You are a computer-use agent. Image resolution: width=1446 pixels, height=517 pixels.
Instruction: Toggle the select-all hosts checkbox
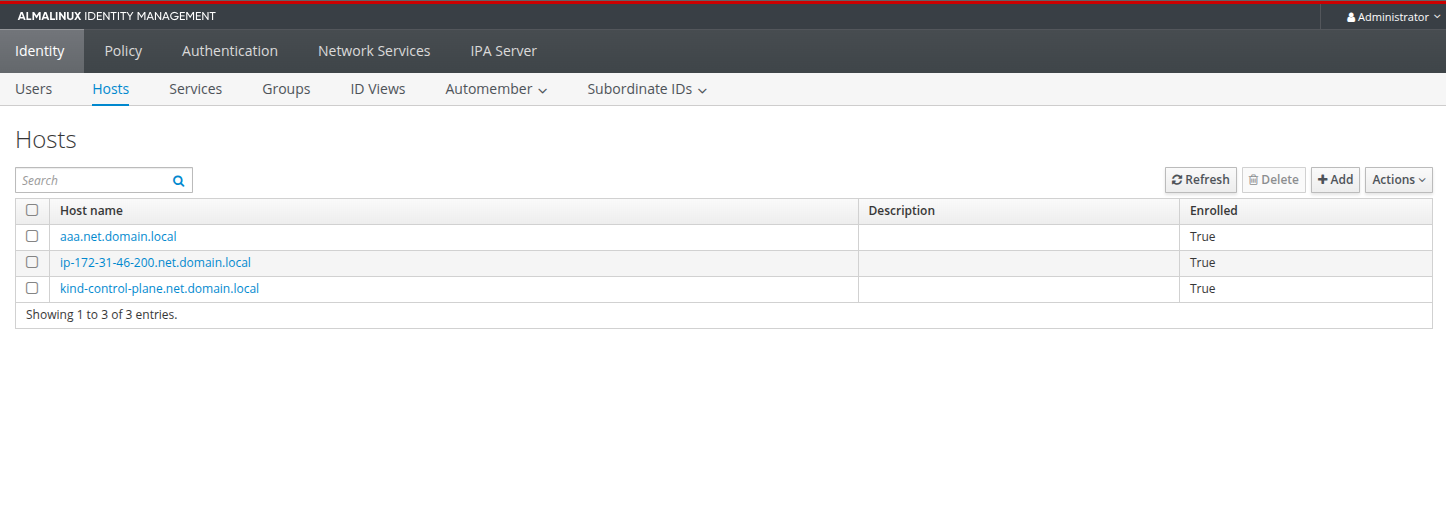tap(32, 211)
